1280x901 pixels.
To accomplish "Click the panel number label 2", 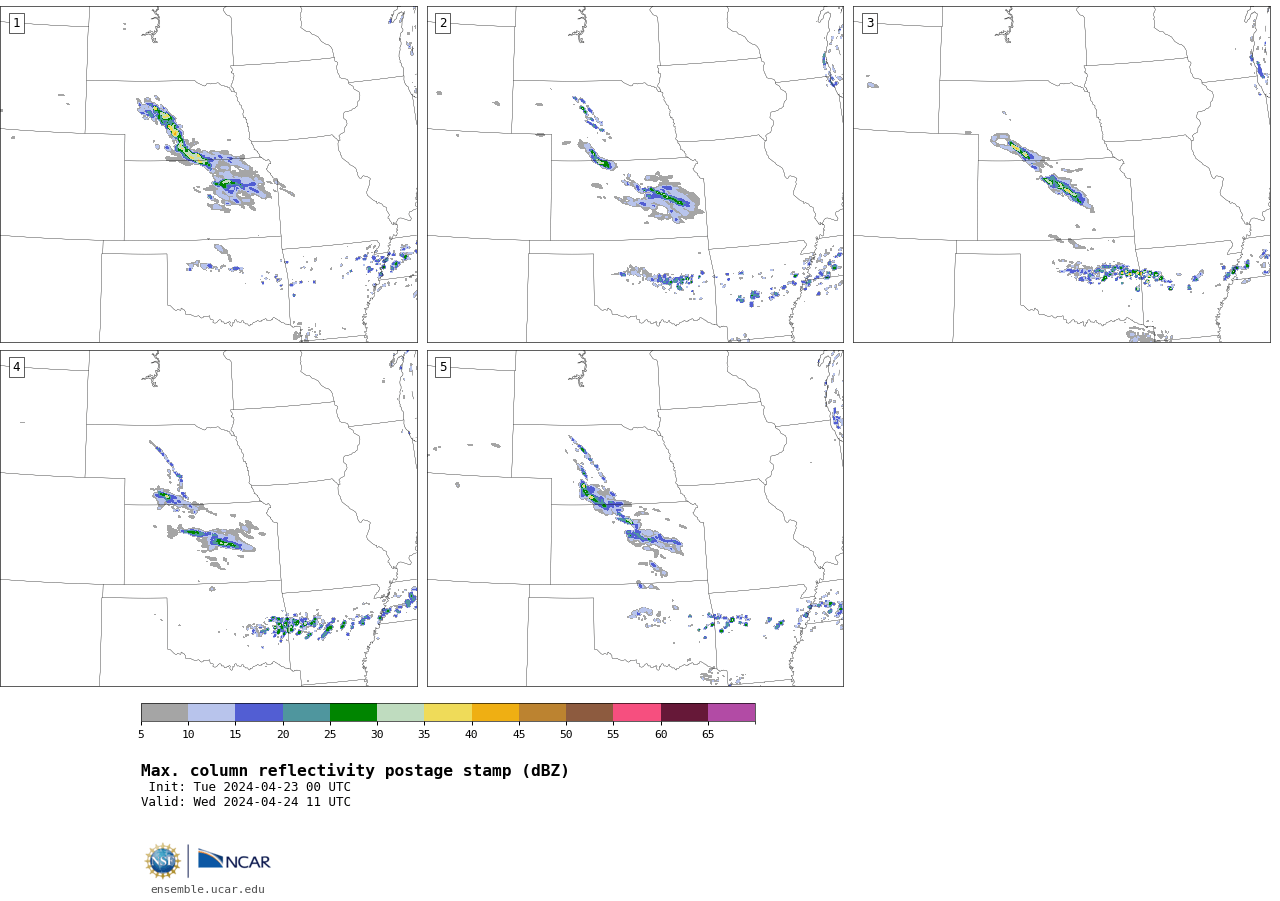I will (x=443, y=23).
